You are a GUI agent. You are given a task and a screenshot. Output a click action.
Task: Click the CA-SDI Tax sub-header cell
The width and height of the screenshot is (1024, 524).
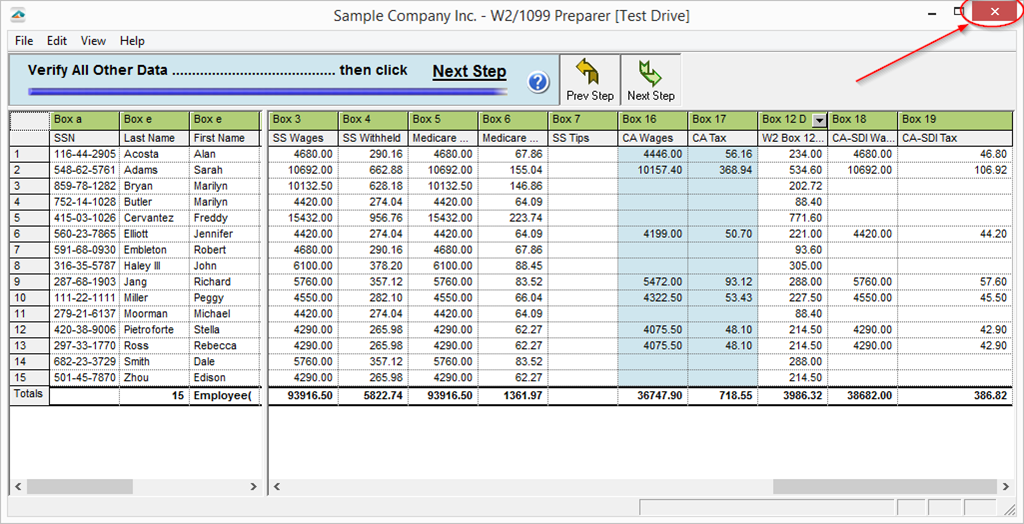(955, 138)
